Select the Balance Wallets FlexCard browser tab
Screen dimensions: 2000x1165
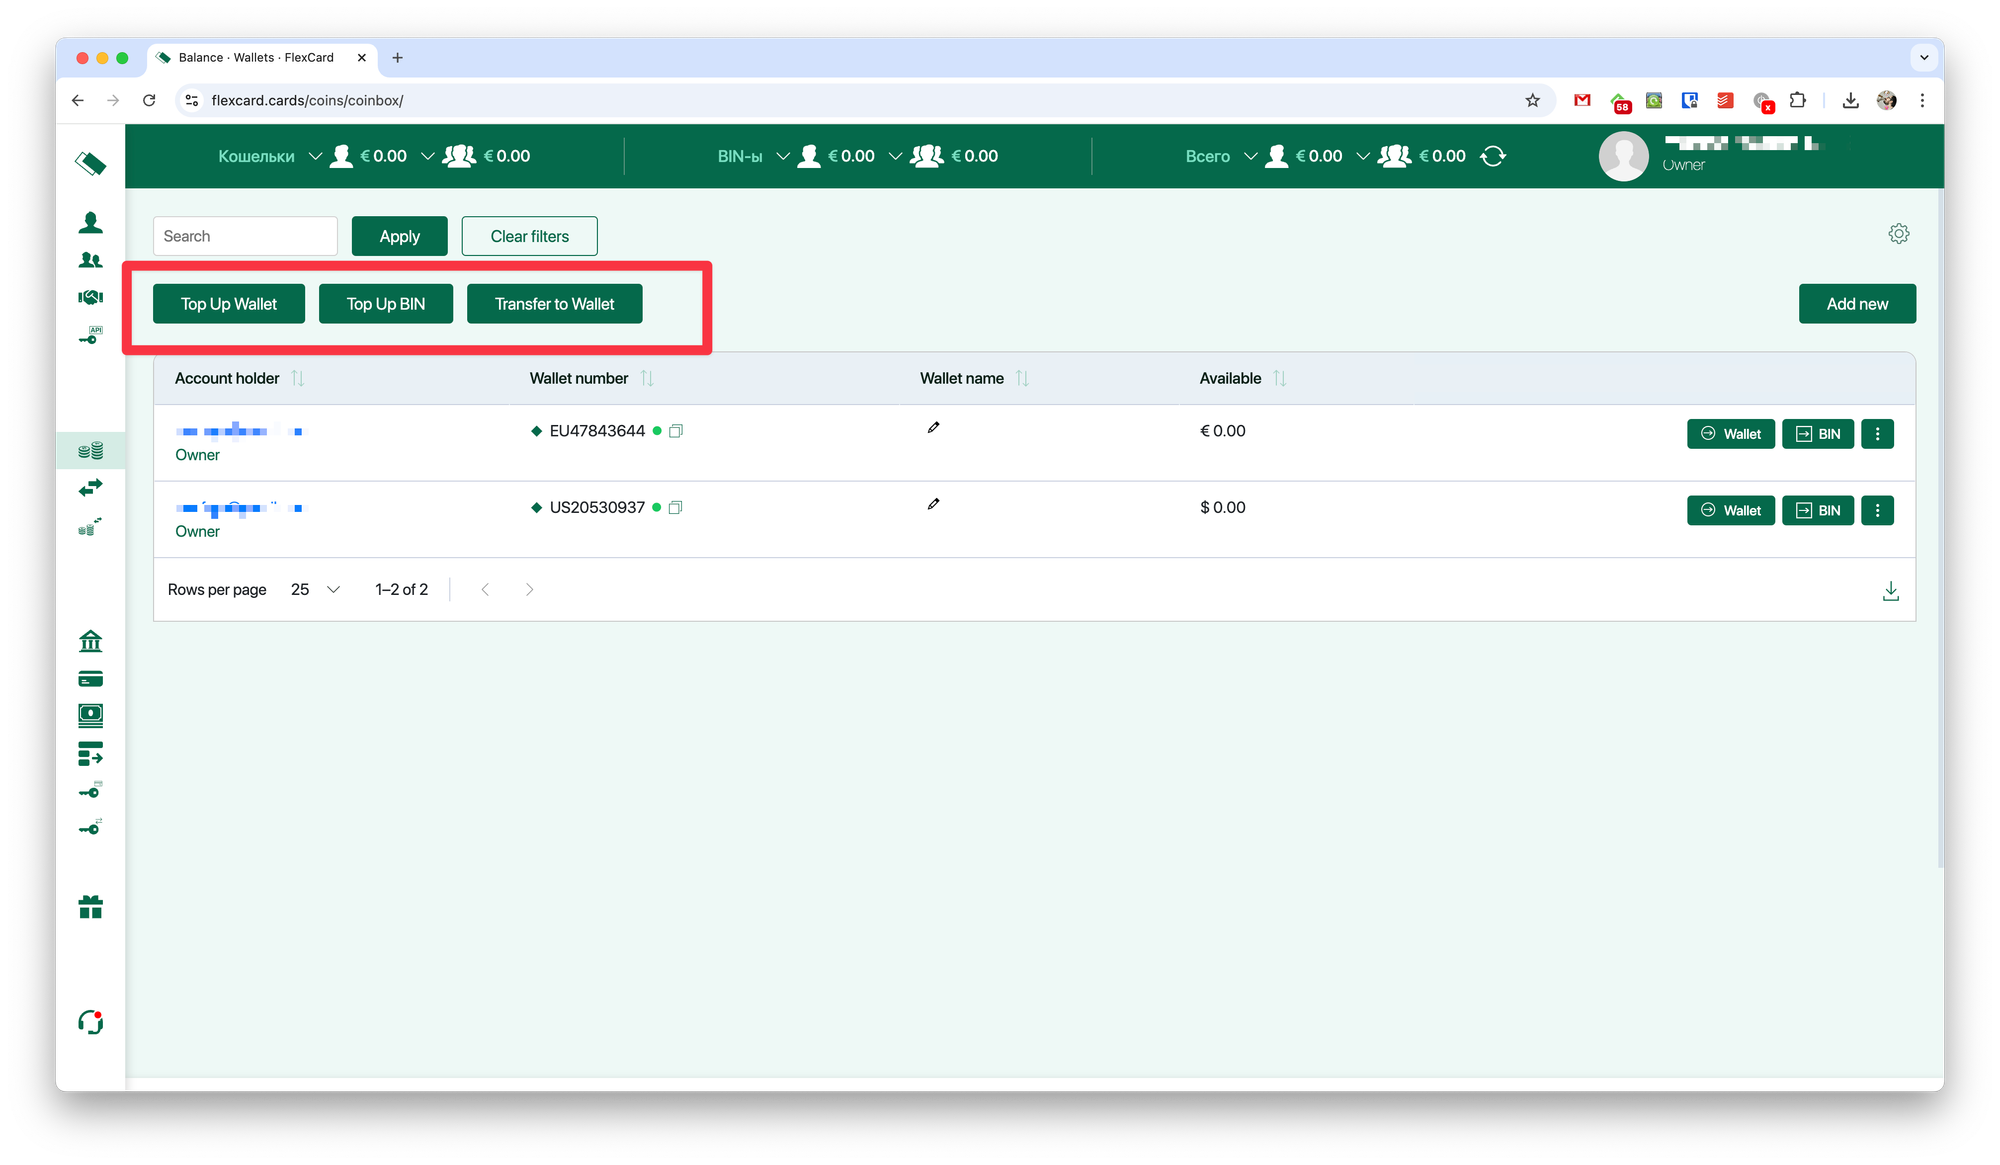click(257, 58)
